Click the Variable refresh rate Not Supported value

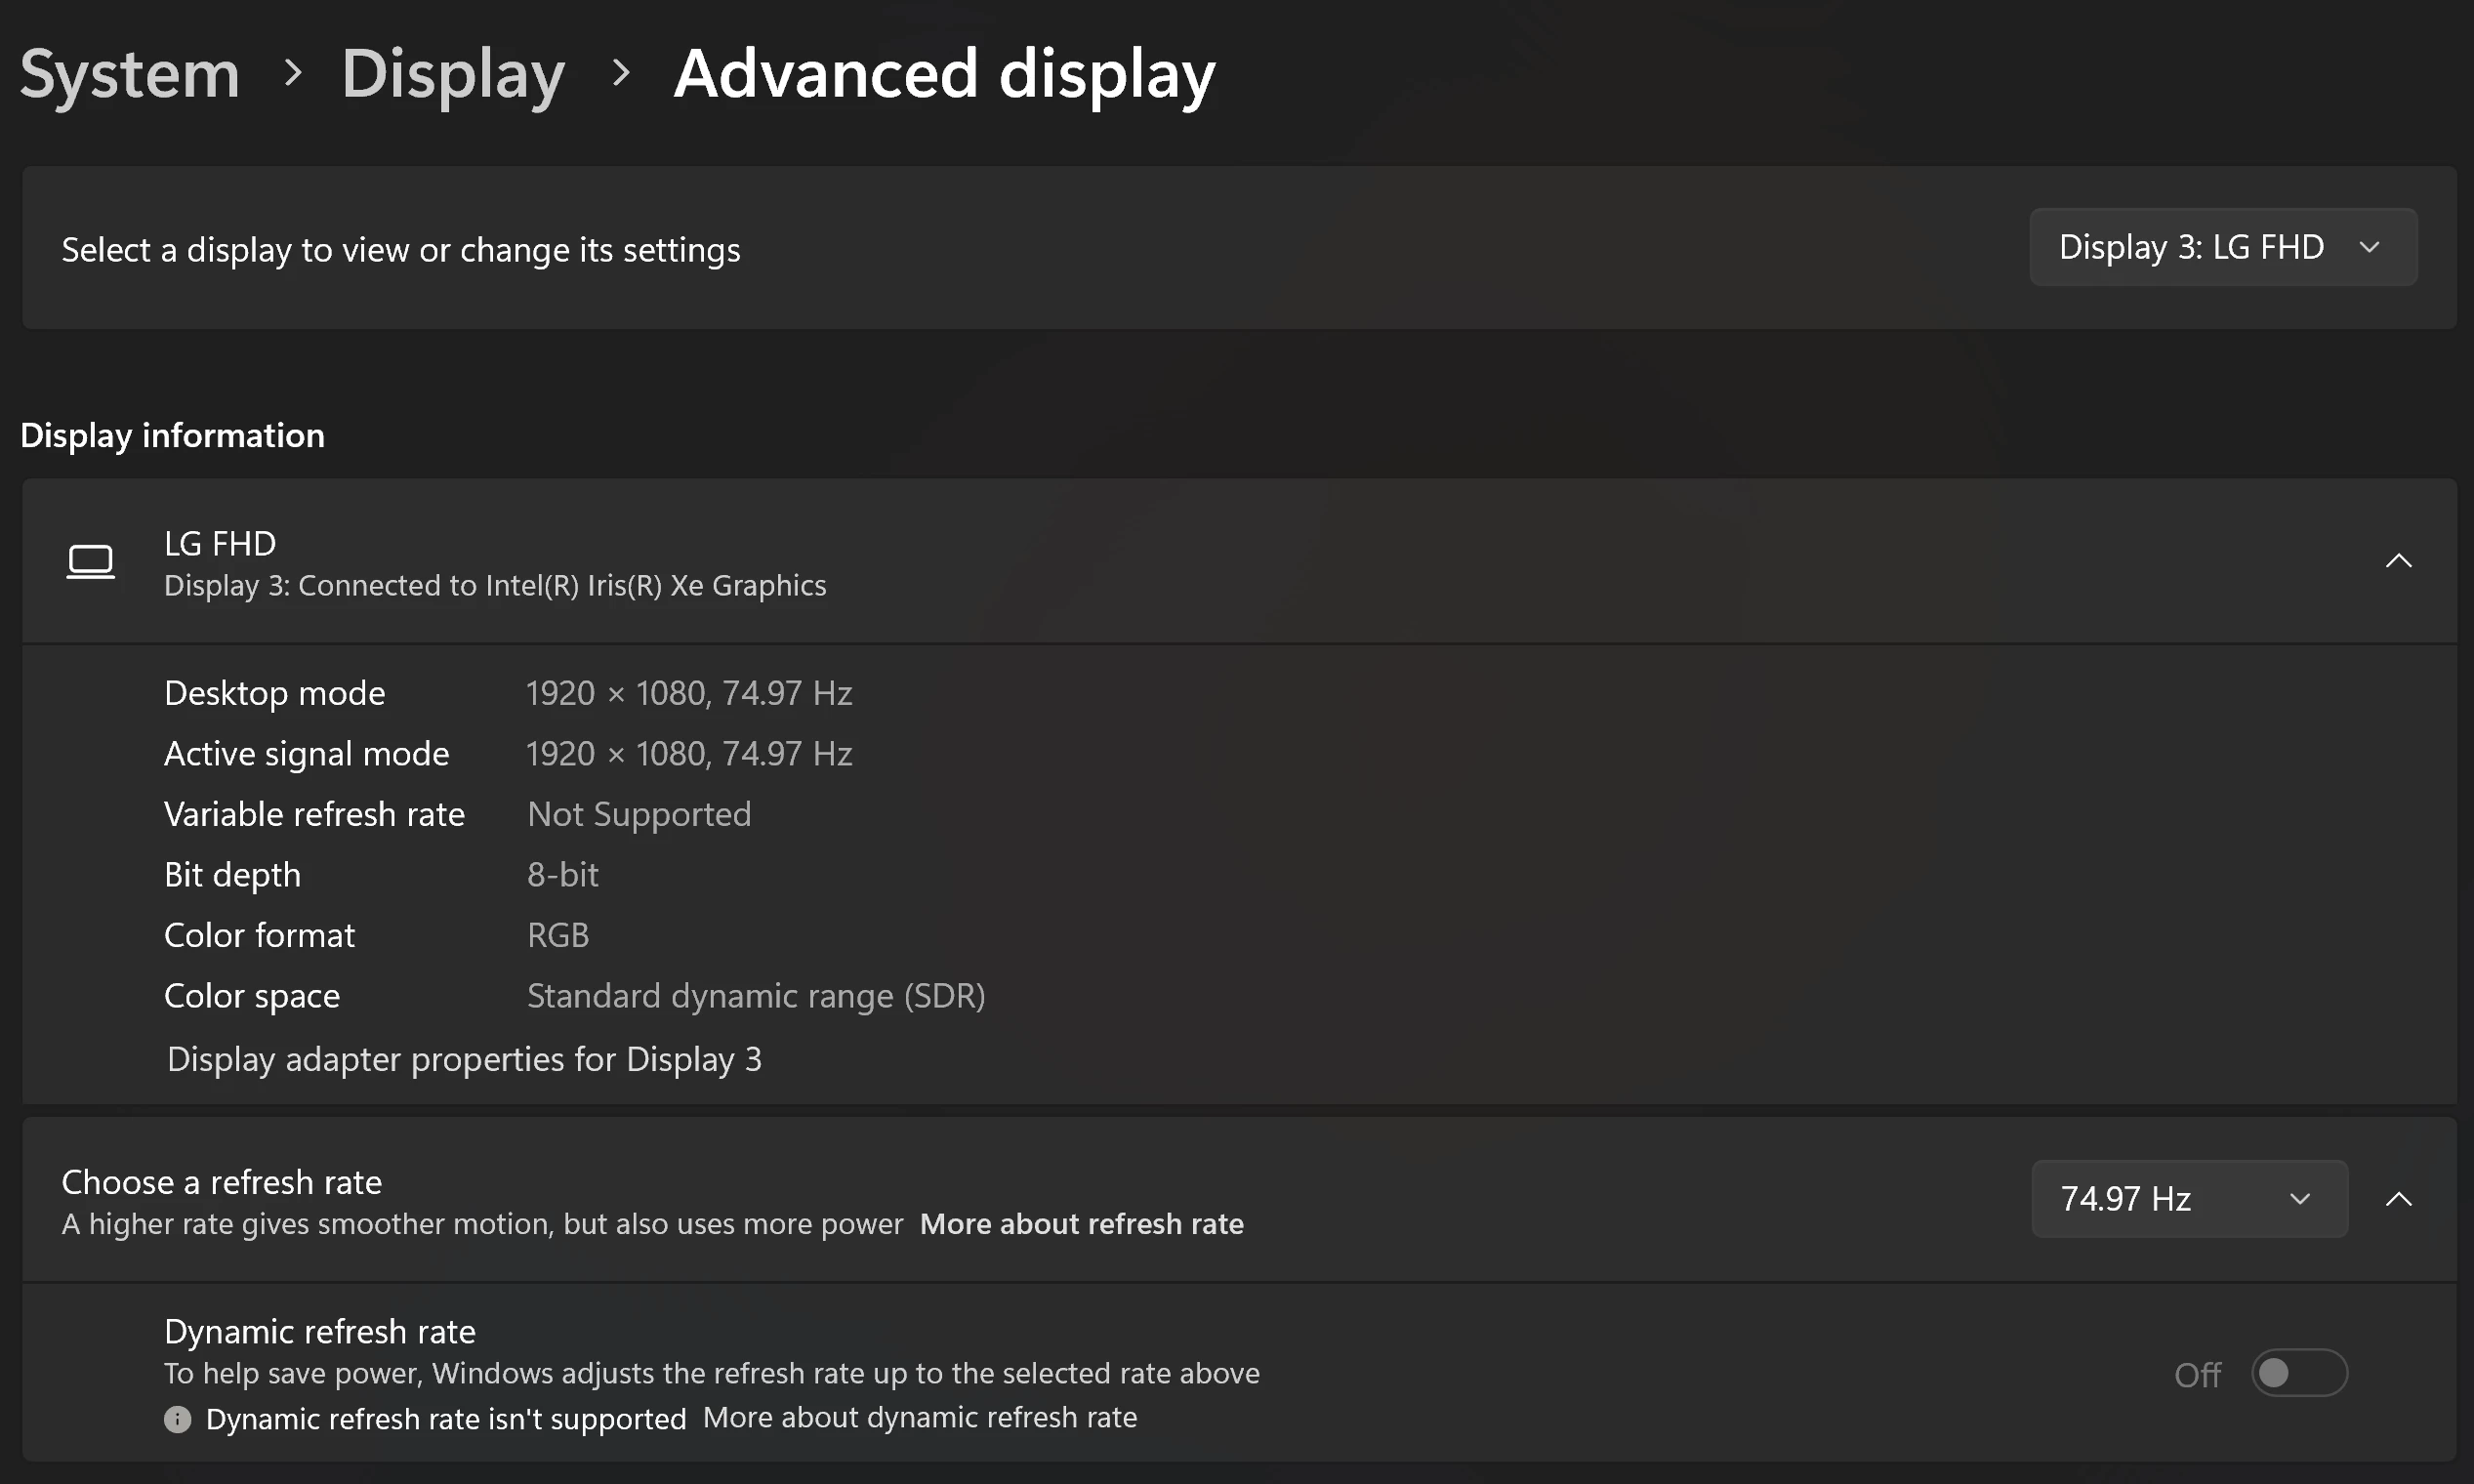coord(639,814)
